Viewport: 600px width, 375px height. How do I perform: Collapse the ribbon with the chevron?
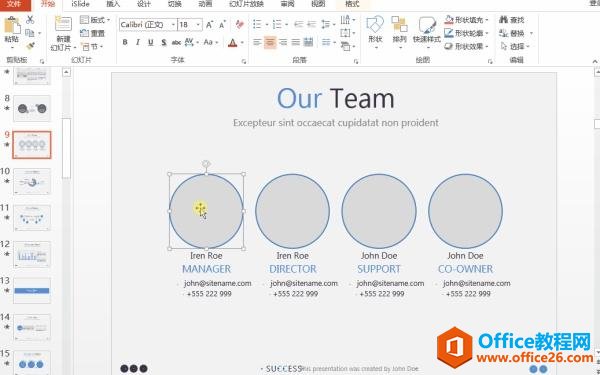(x=595, y=61)
